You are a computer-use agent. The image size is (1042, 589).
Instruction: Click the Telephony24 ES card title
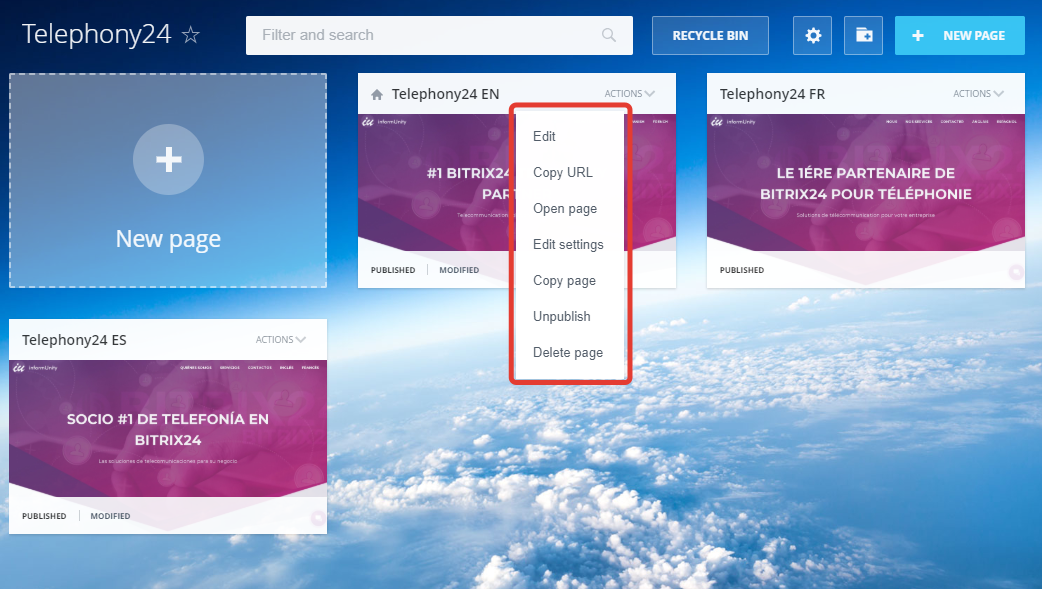point(74,340)
